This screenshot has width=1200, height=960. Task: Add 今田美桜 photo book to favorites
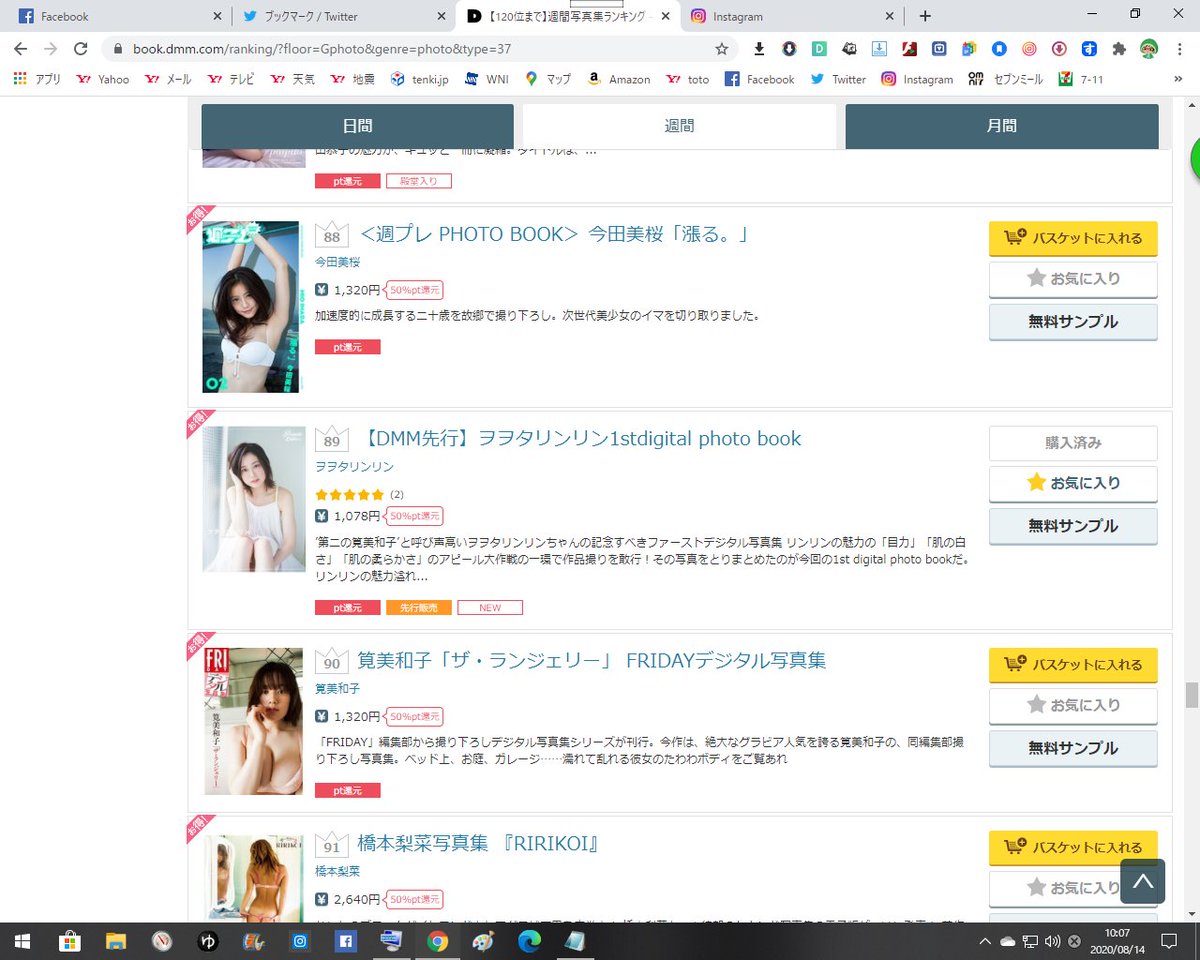(x=1072, y=279)
